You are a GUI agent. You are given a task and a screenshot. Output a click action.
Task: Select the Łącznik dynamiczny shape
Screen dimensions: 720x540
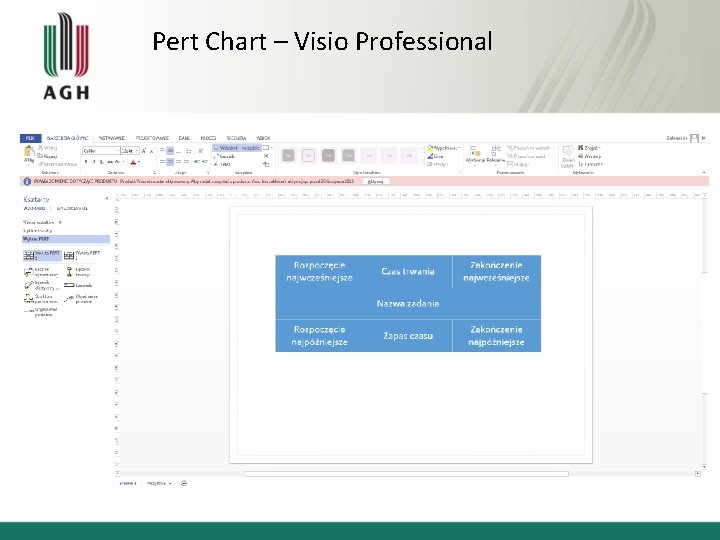point(41,272)
